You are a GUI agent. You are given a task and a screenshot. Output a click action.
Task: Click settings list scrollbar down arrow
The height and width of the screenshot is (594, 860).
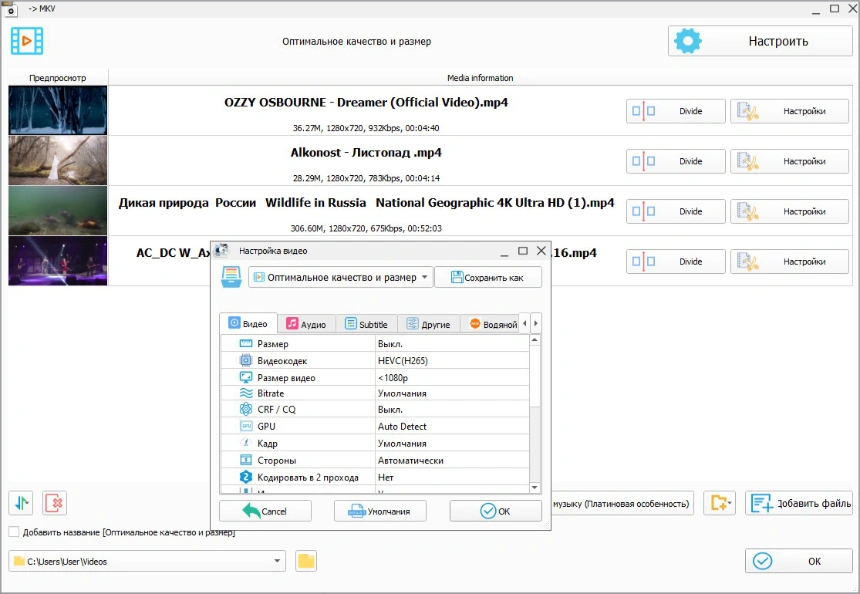click(535, 488)
